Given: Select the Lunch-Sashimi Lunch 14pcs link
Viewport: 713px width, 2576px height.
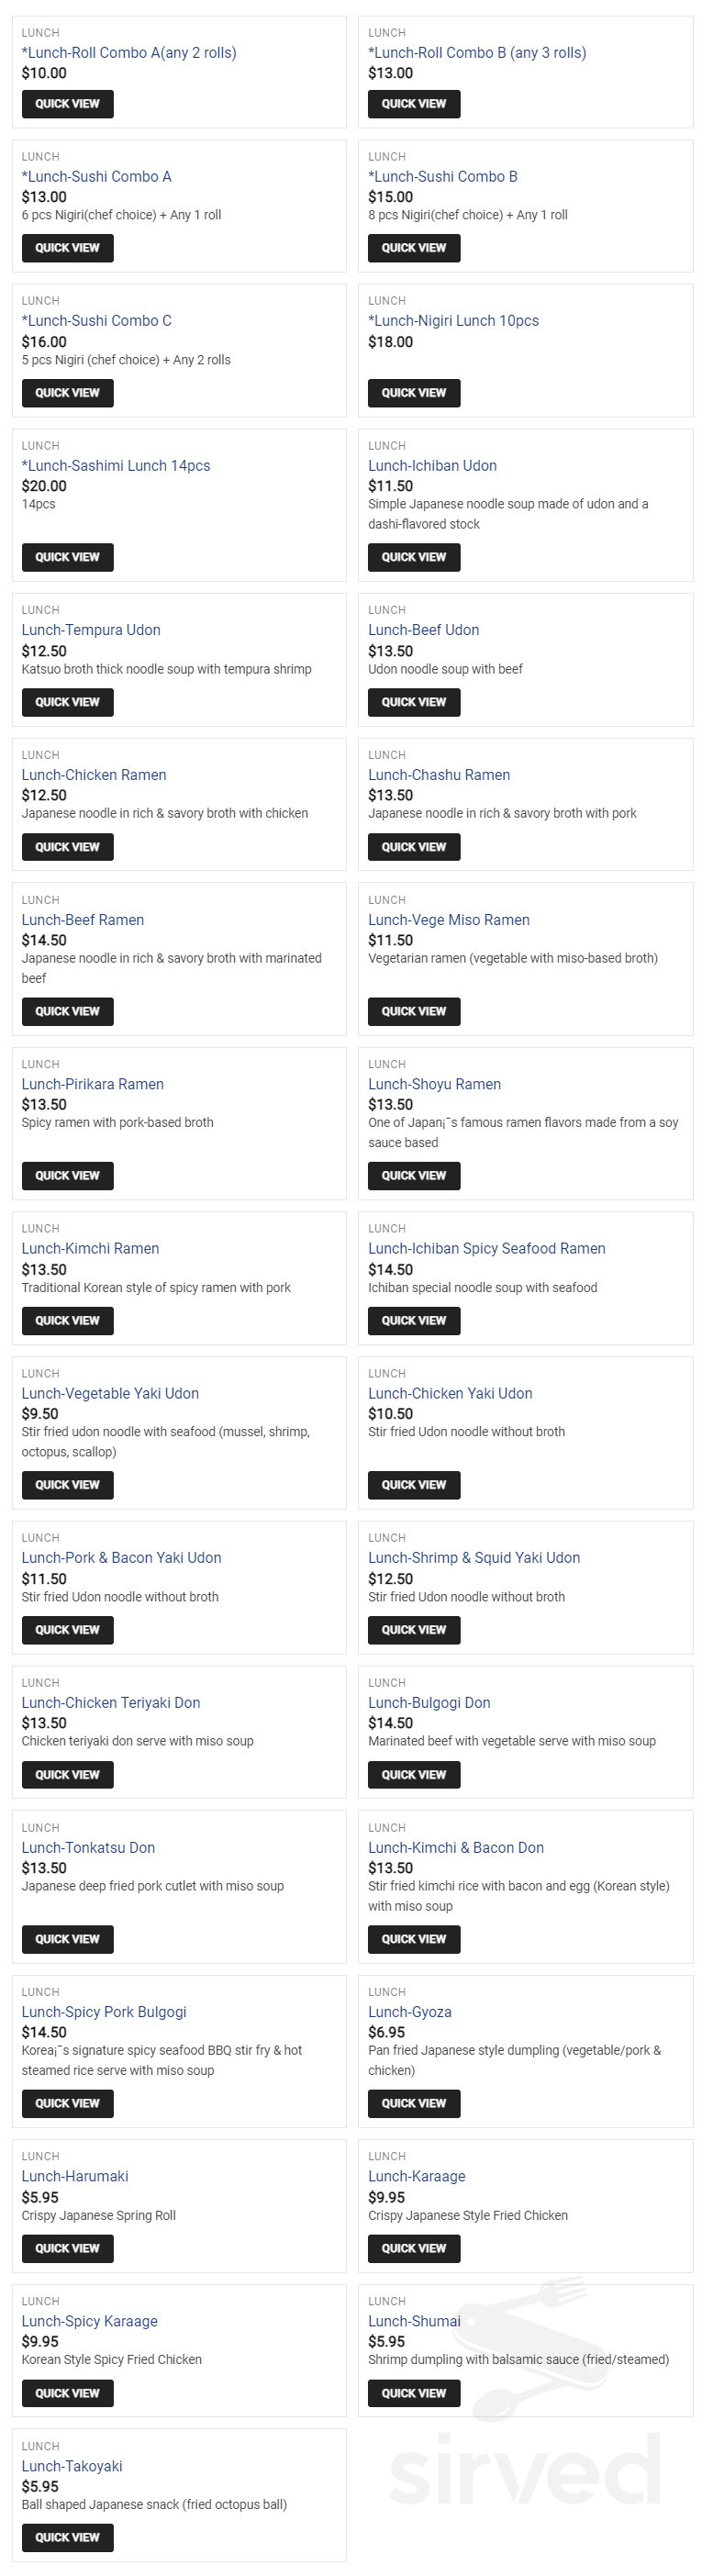Looking at the screenshot, I should coord(116,466).
